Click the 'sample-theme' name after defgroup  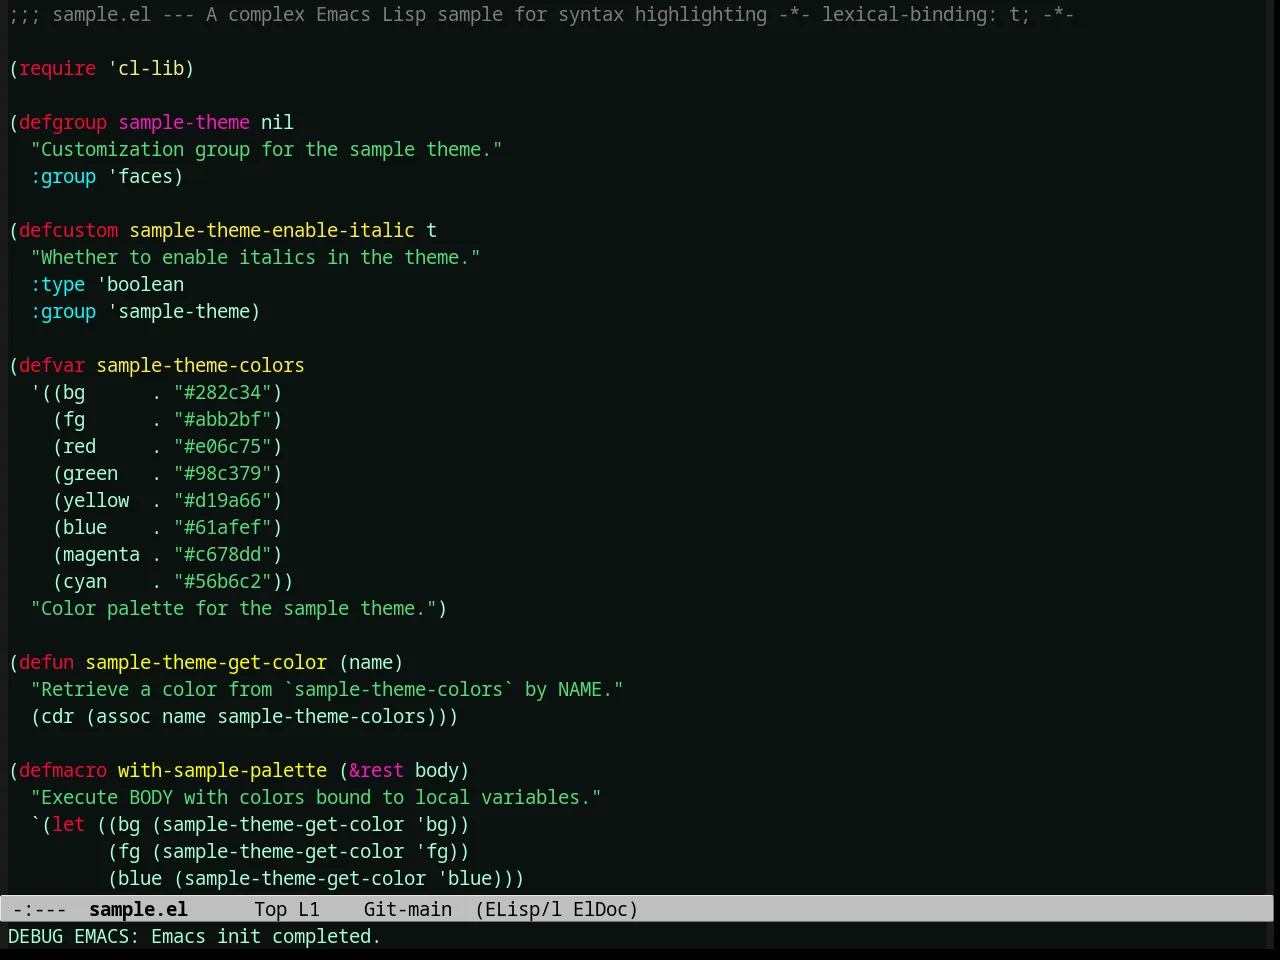point(184,122)
